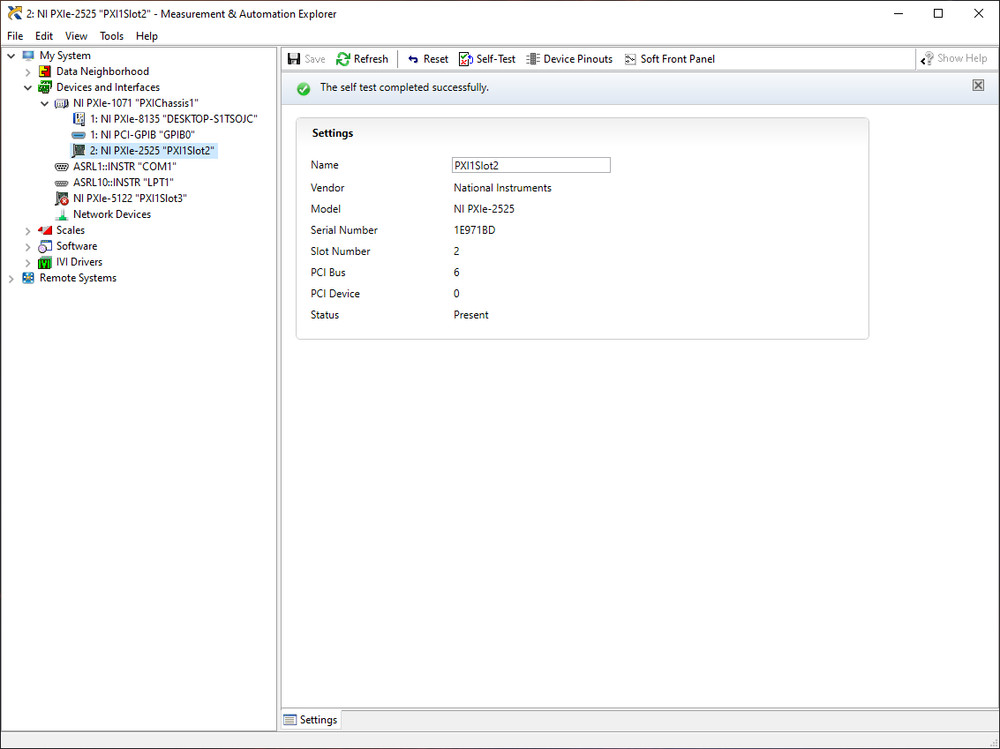Click the My System computer icon

28,56
